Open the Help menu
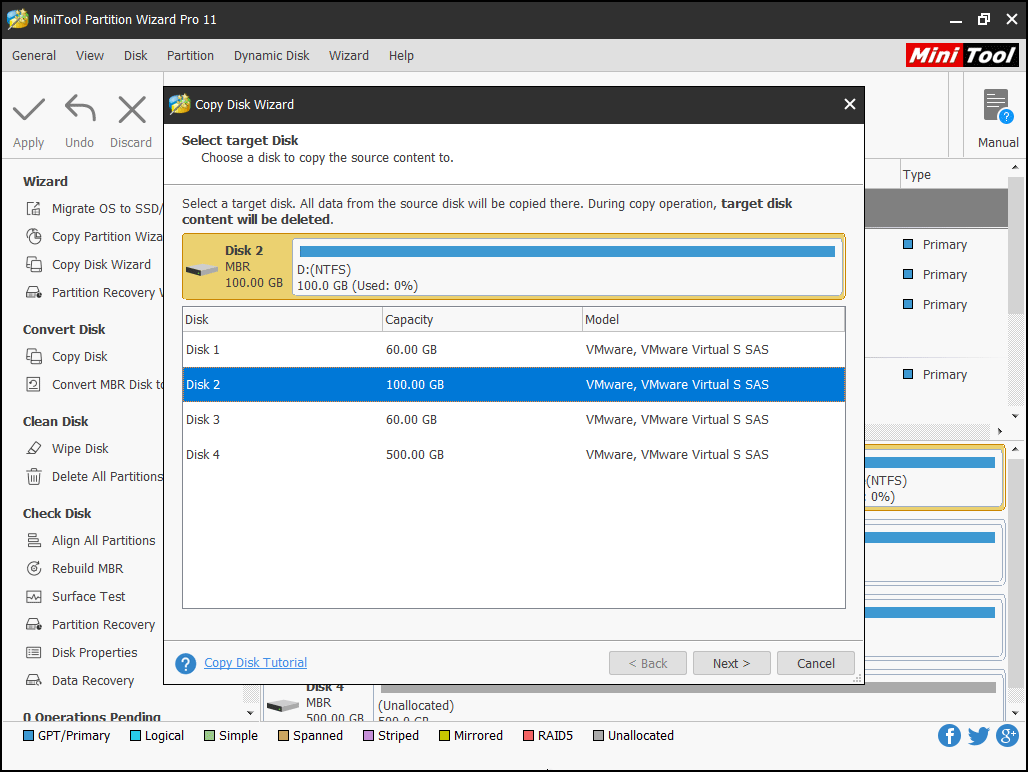Viewport: 1028px width, 772px height. pyautogui.click(x=401, y=56)
